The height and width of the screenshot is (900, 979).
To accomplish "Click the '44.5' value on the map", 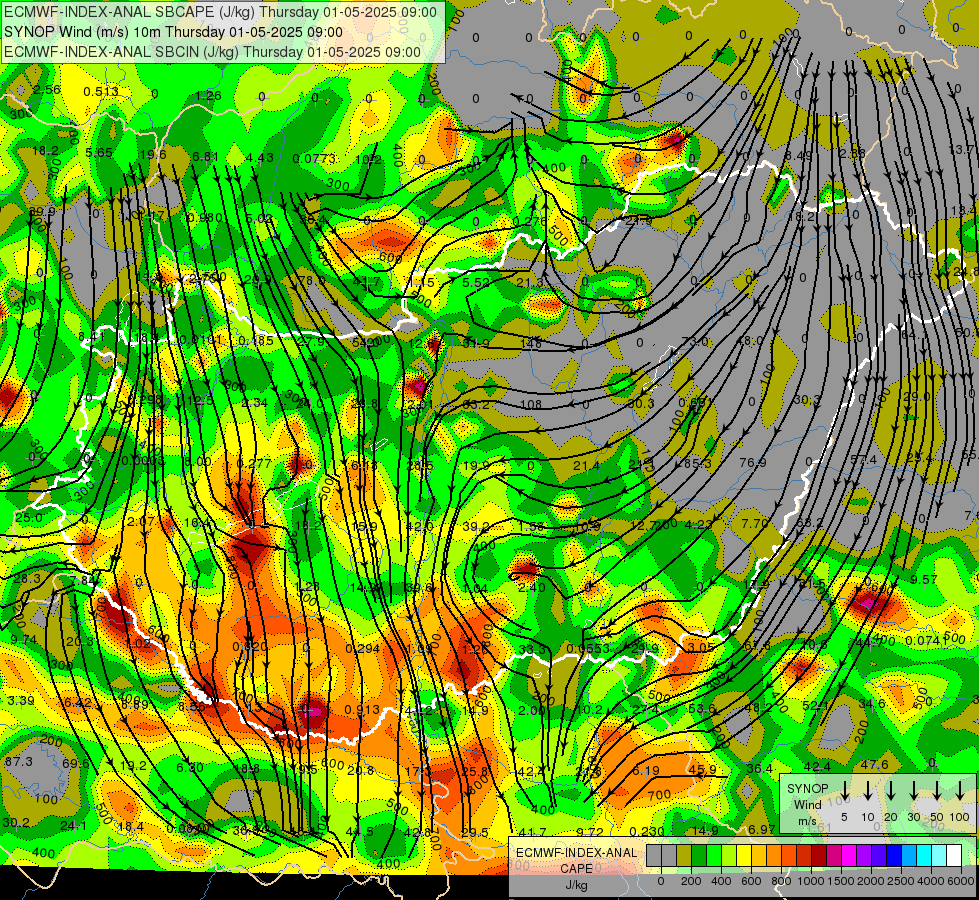I will (360, 831).
